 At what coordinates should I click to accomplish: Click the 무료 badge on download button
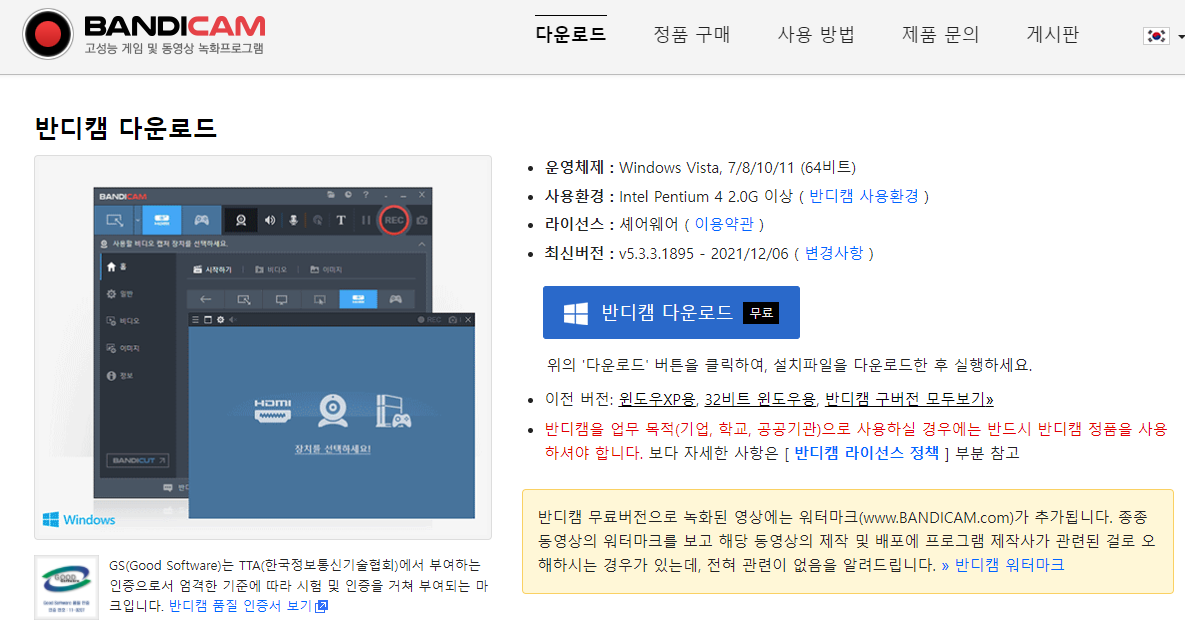pyautogui.click(x=760, y=312)
